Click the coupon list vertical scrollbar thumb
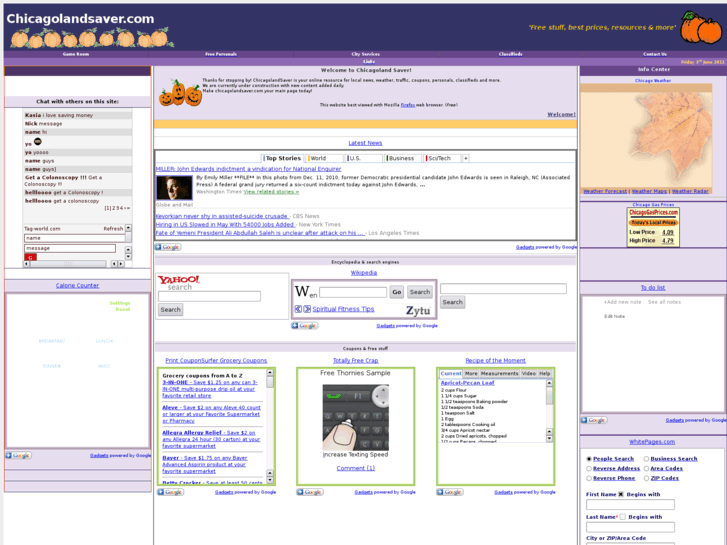This screenshot has width=727, height=545. pyautogui.click(x=270, y=382)
